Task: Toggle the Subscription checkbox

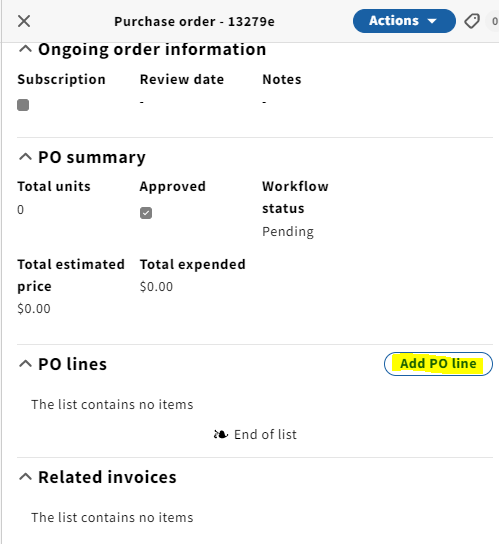Action: pos(23,105)
